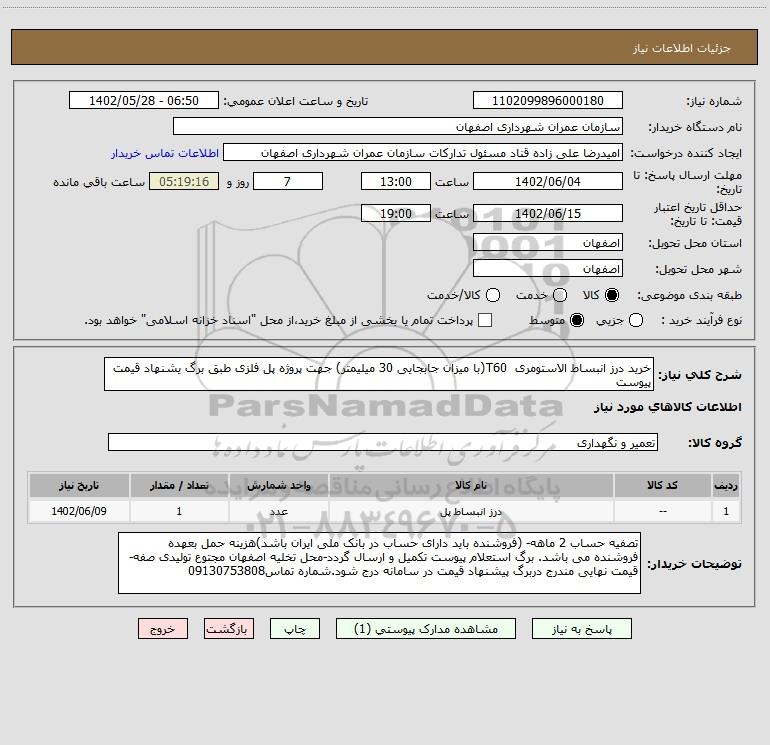The image size is (770, 745).
Task: Click the ردیف column header
Action: click(x=726, y=486)
